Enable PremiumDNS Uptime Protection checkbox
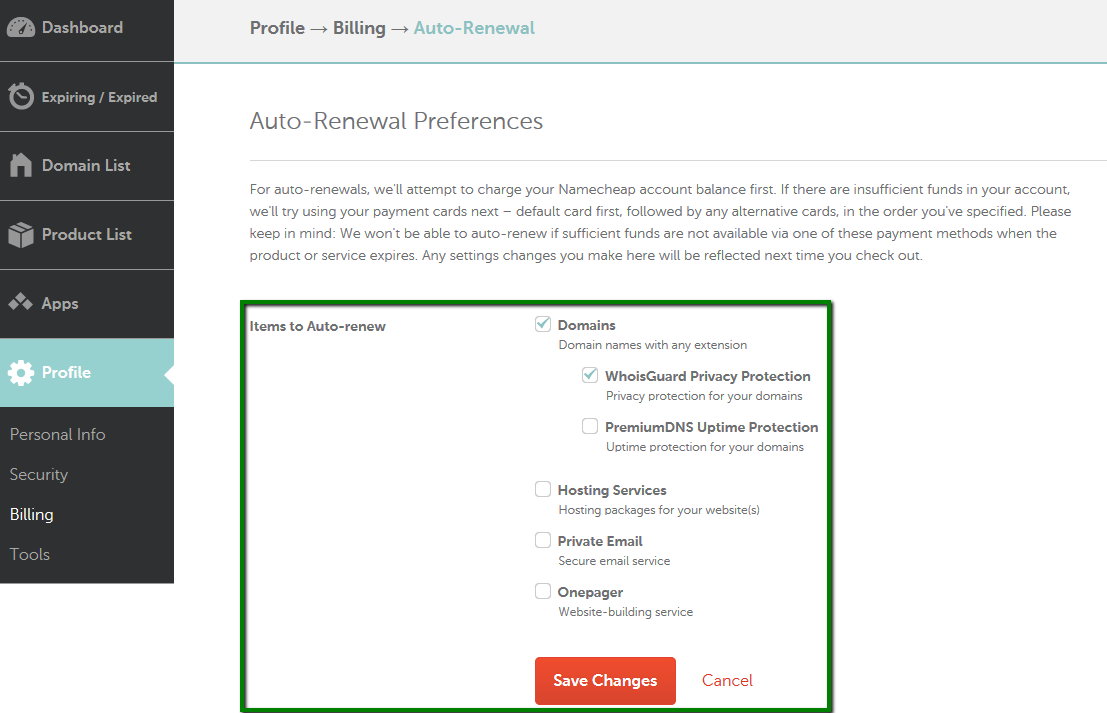1107x713 pixels. pyautogui.click(x=590, y=426)
